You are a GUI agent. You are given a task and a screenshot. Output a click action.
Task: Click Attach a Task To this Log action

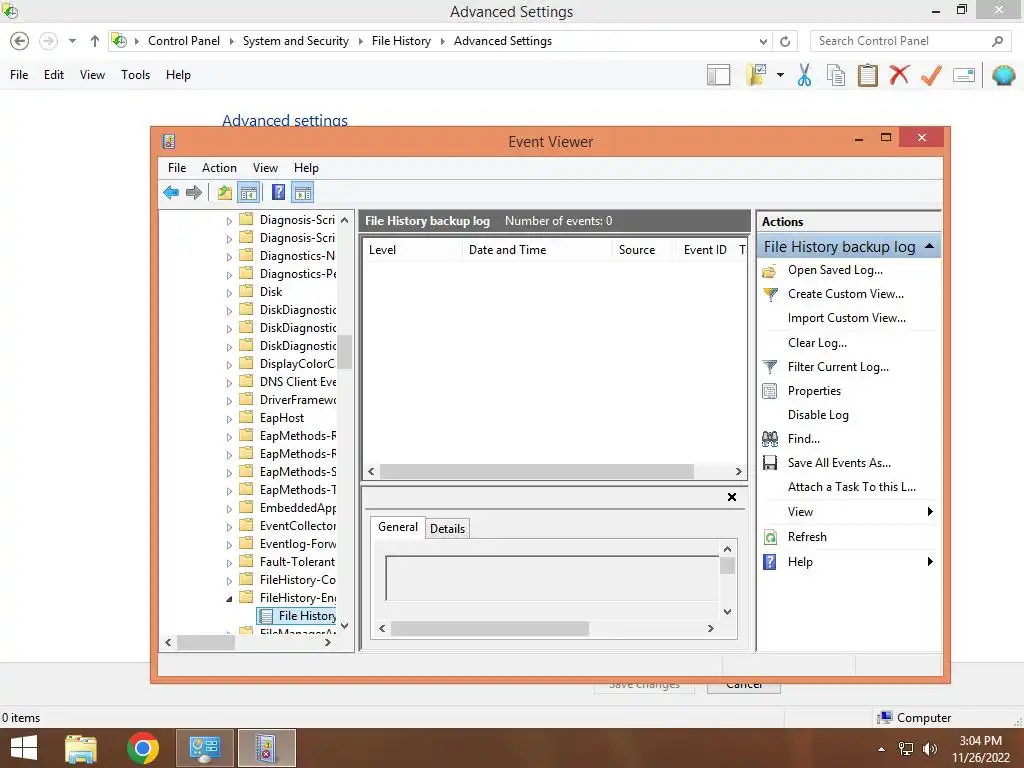pos(852,487)
